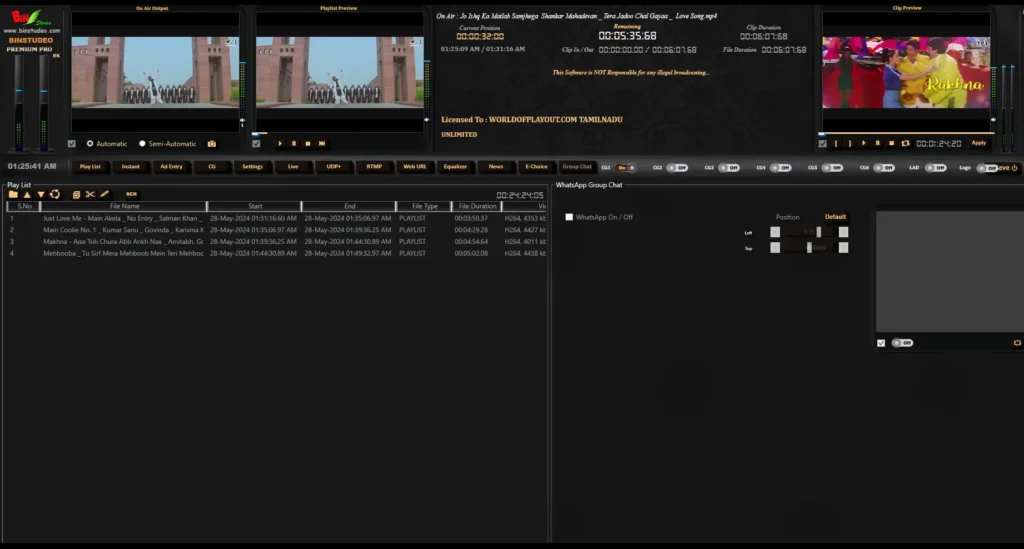This screenshot has width=1024, height=549.
Task: Click the copy icon in the Play List toolbar
Action: (76, 195)
